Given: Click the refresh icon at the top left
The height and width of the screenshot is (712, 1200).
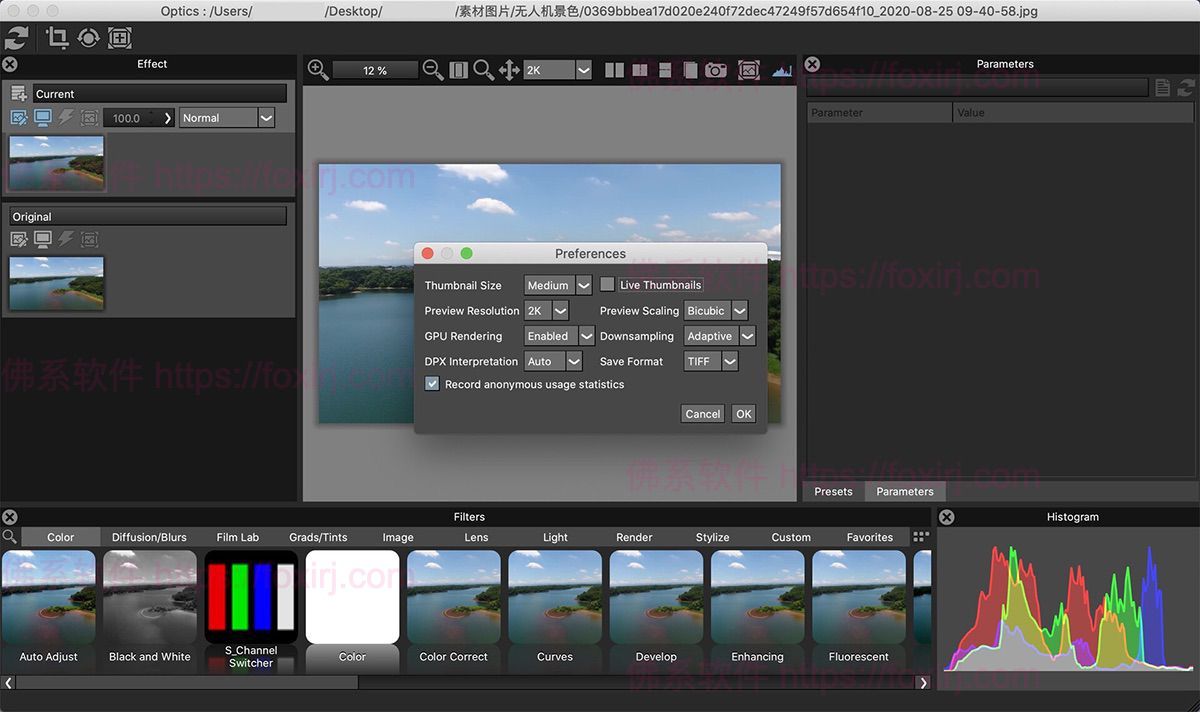Looking at the screenshot, I should (x=16, y=37).
